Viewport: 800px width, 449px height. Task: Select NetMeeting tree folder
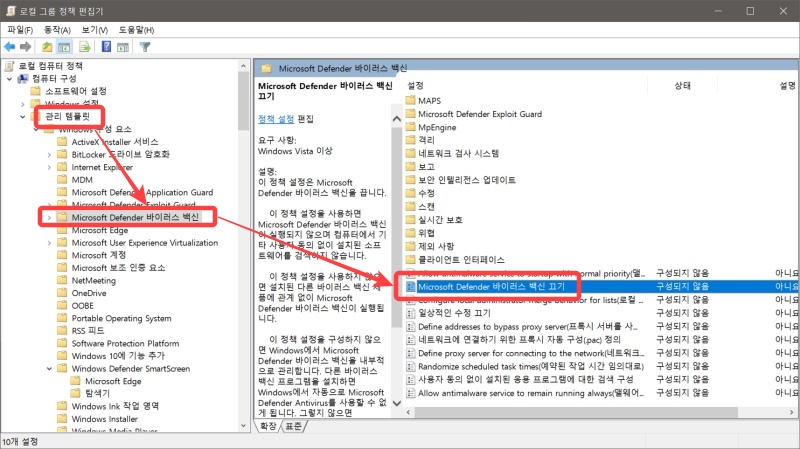tap(93, 280)
